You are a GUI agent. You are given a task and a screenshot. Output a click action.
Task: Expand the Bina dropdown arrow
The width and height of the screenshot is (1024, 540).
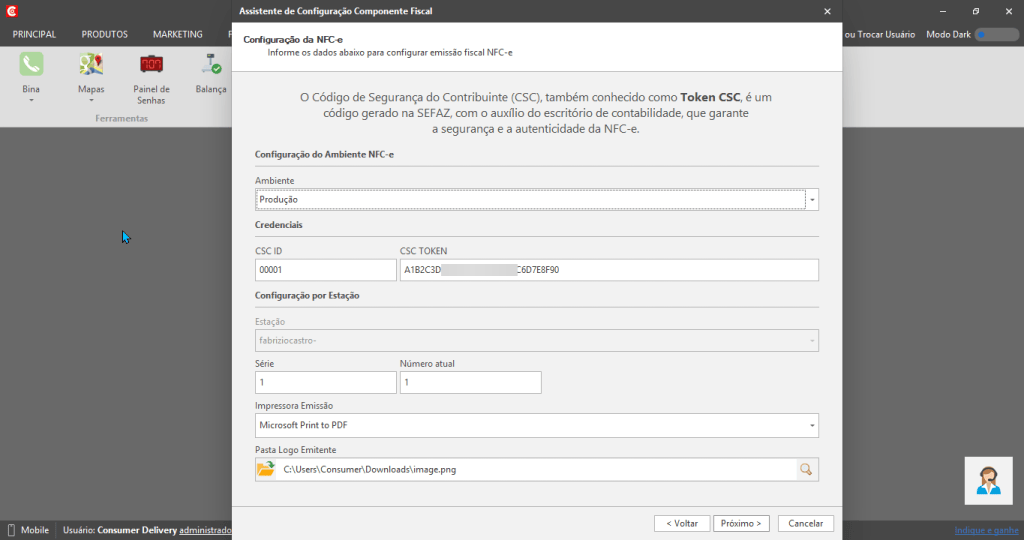[x=31, y=101]
